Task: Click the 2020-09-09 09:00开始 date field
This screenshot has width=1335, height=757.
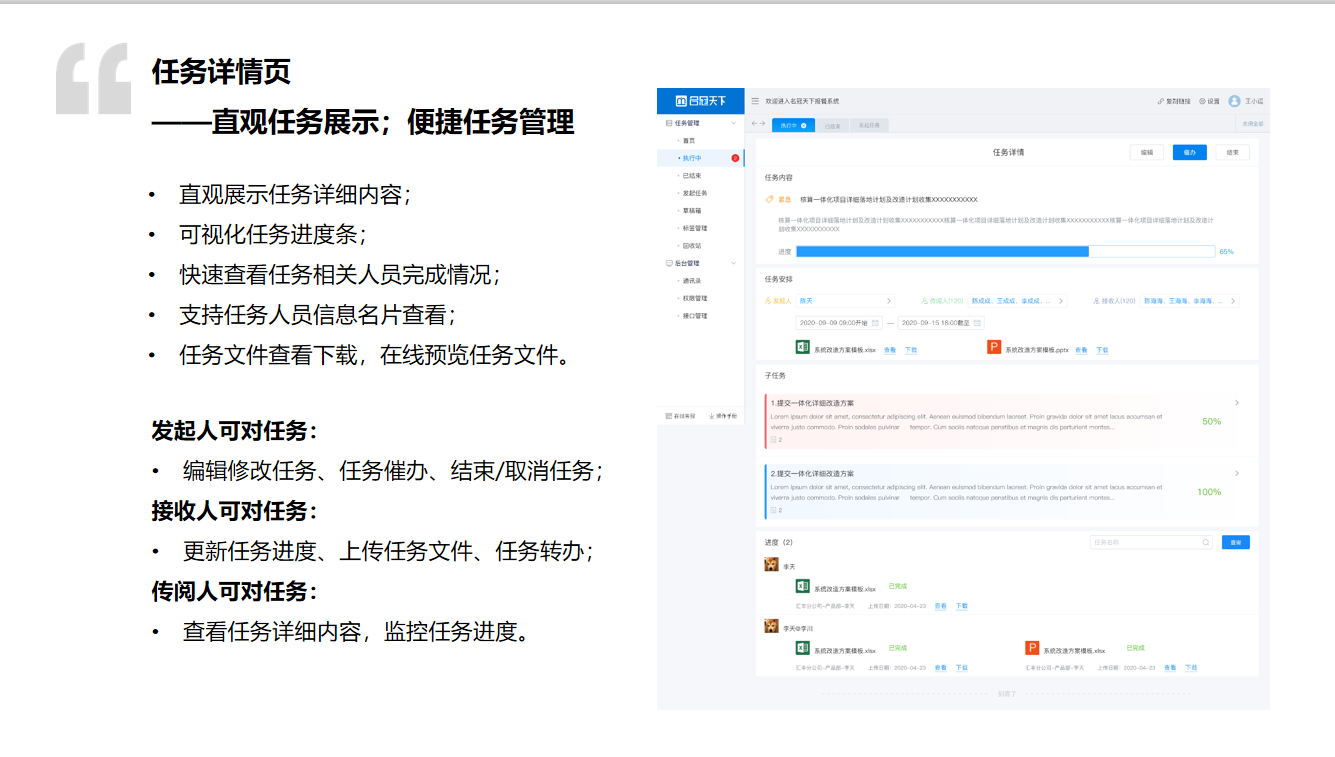Action: (839, 323)
